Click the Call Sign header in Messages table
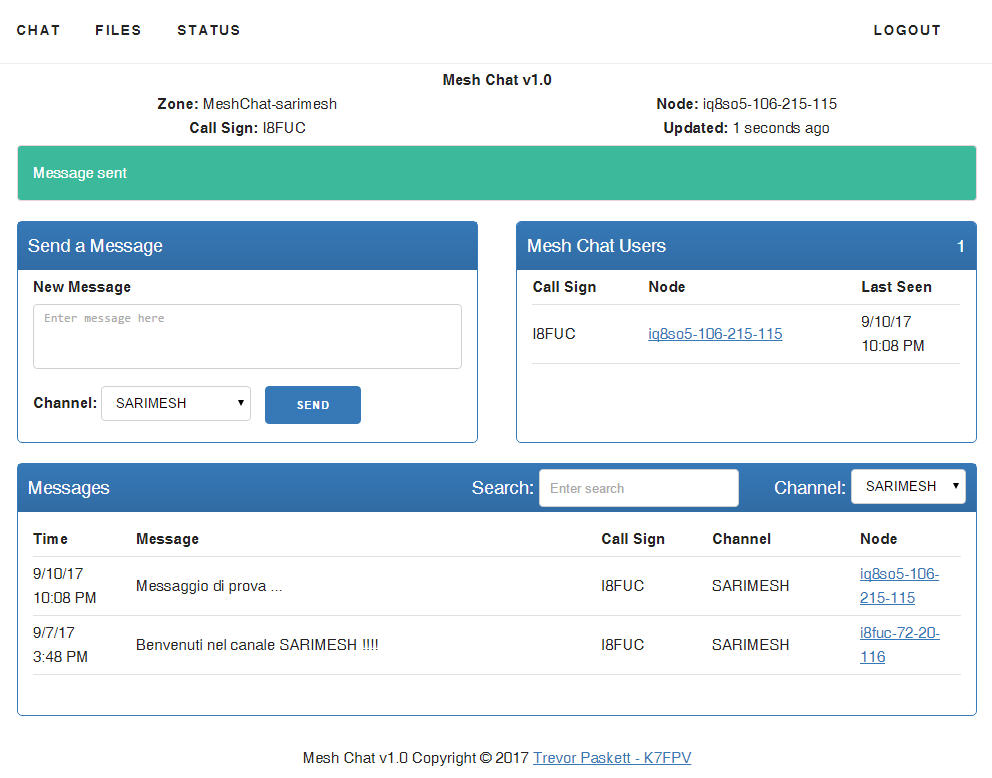Viewport: 992px width, 778px height. click(633, 539)
